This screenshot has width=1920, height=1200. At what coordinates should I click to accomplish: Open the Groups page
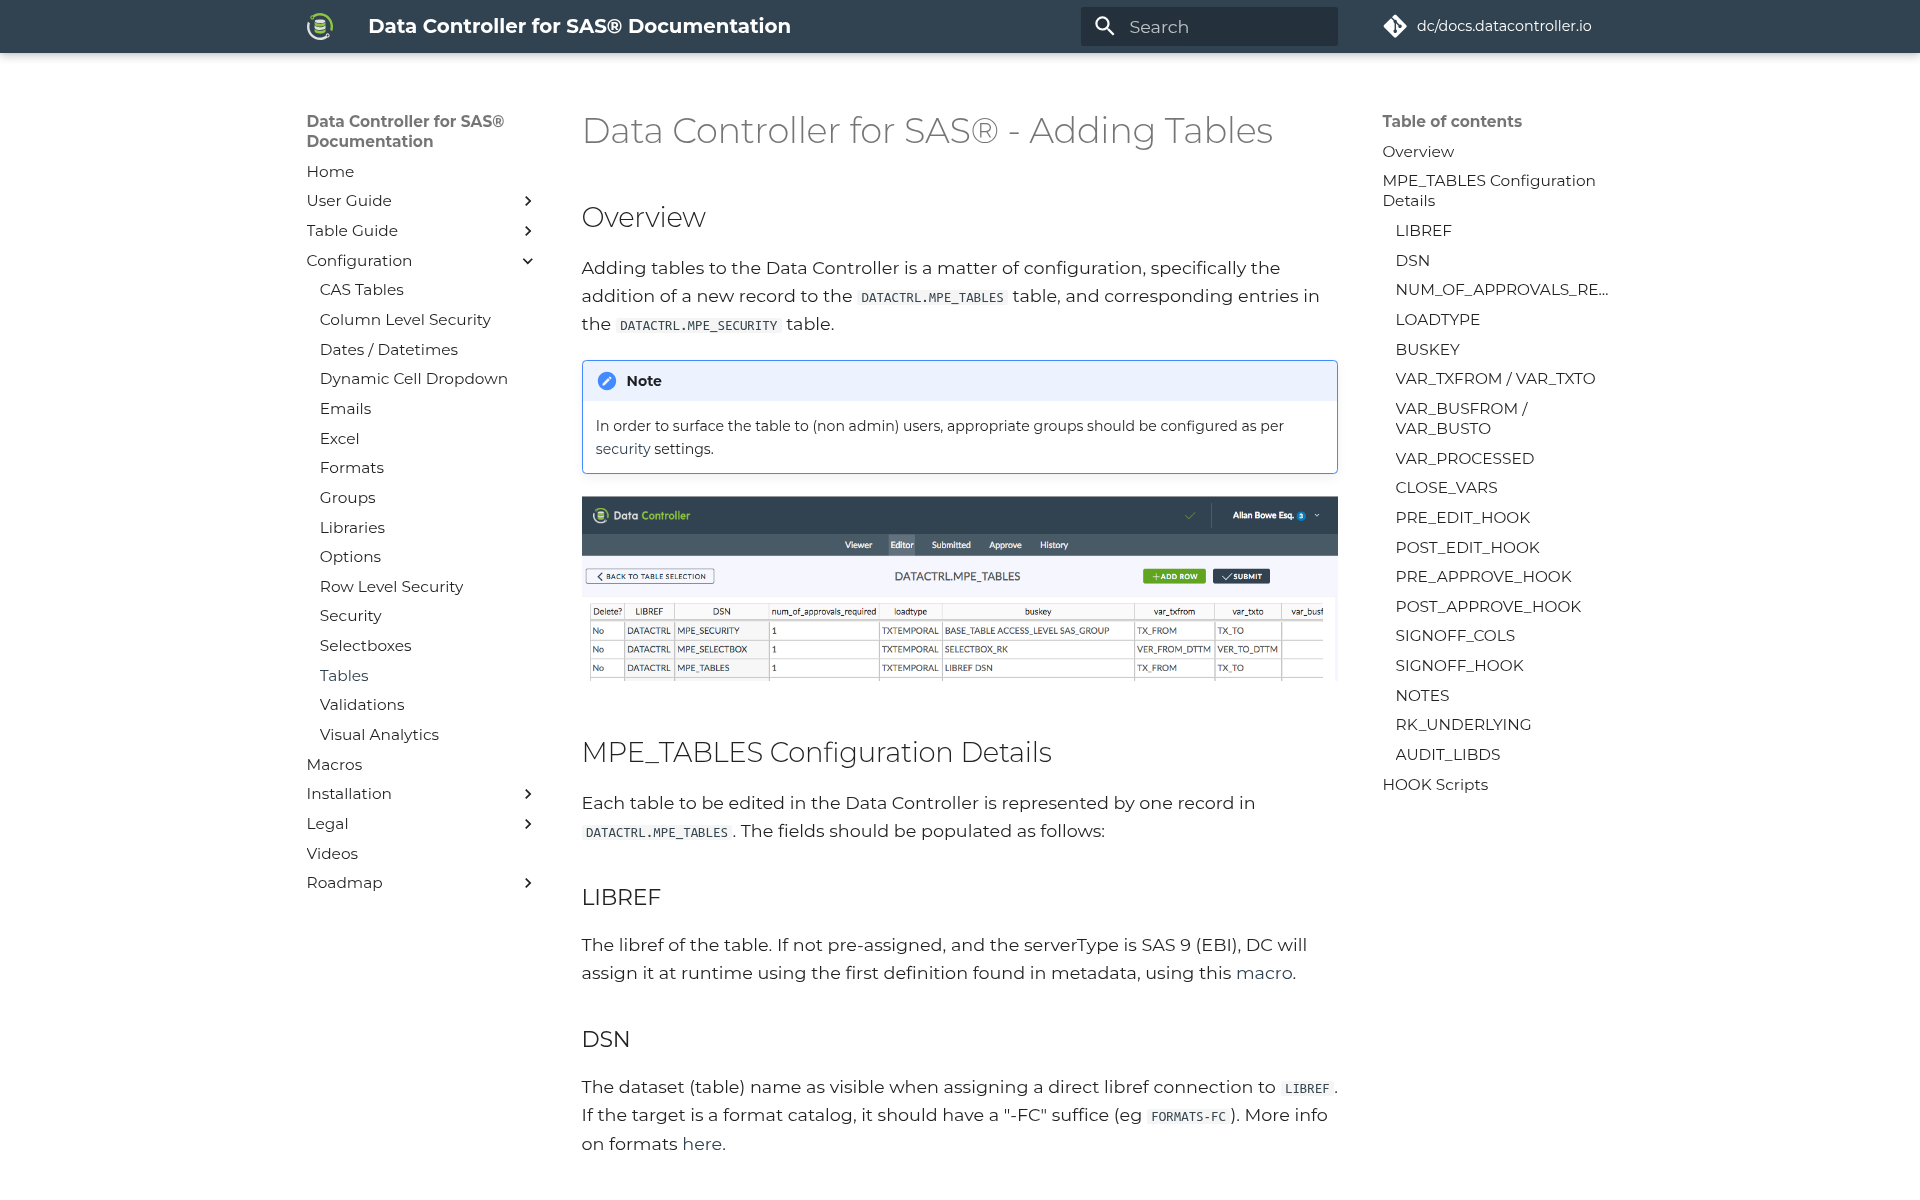[347, 498]
